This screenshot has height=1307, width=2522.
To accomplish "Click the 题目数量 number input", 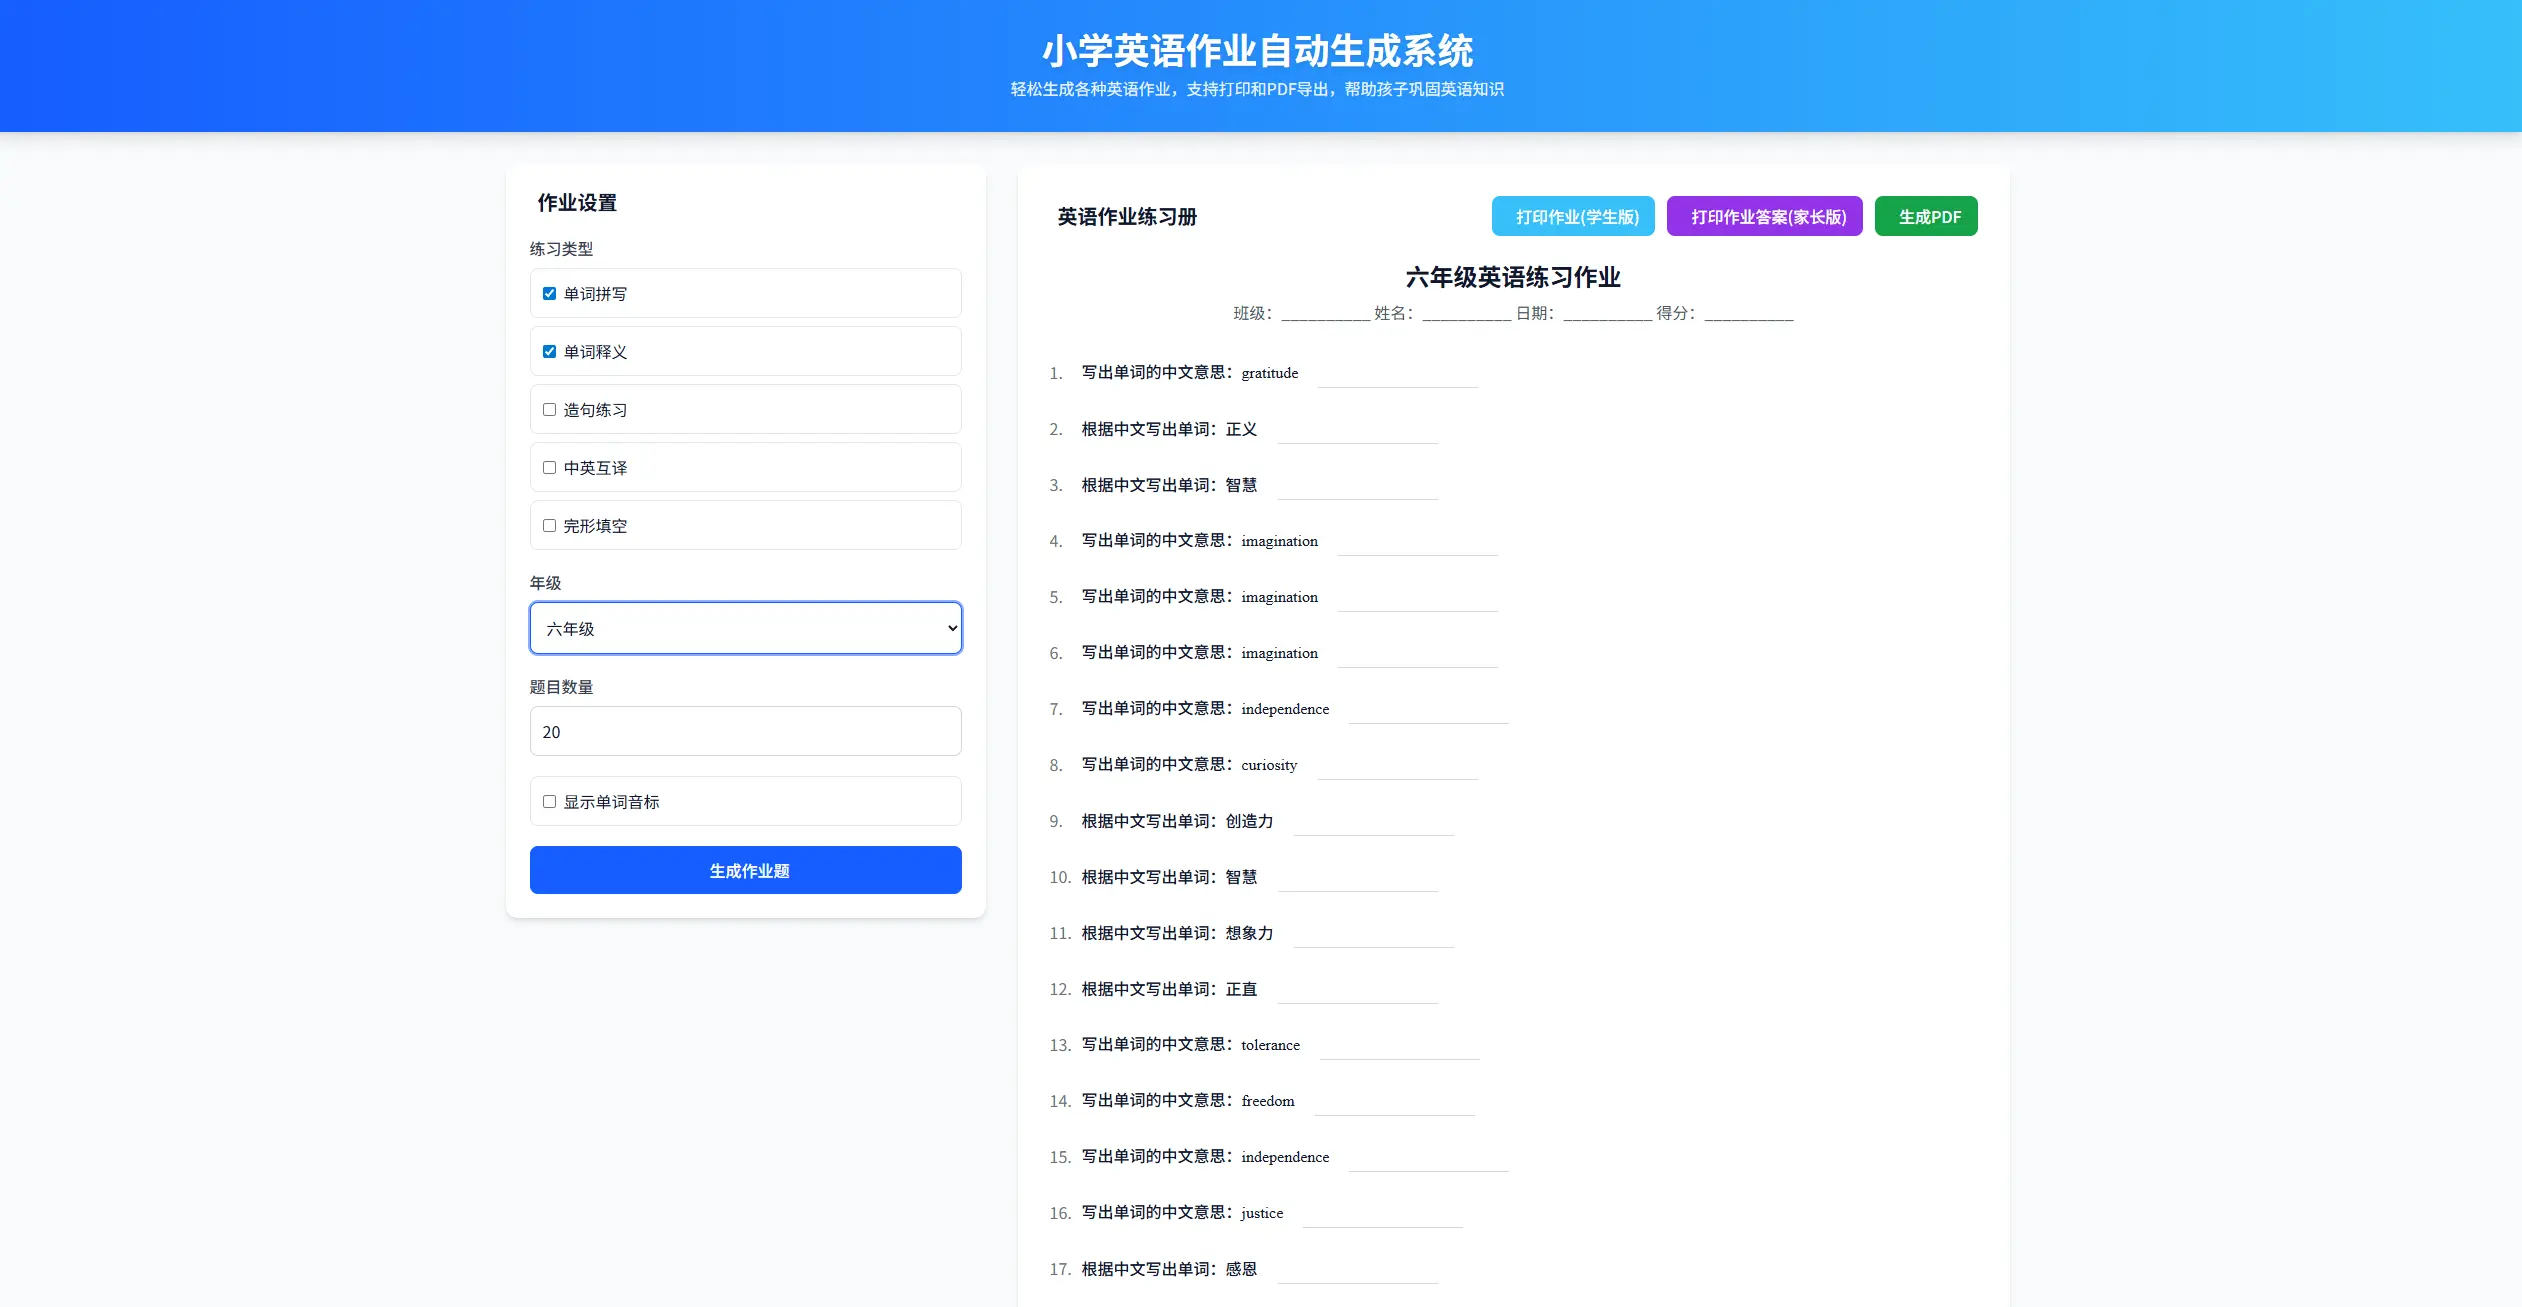I will click(744, 731).
